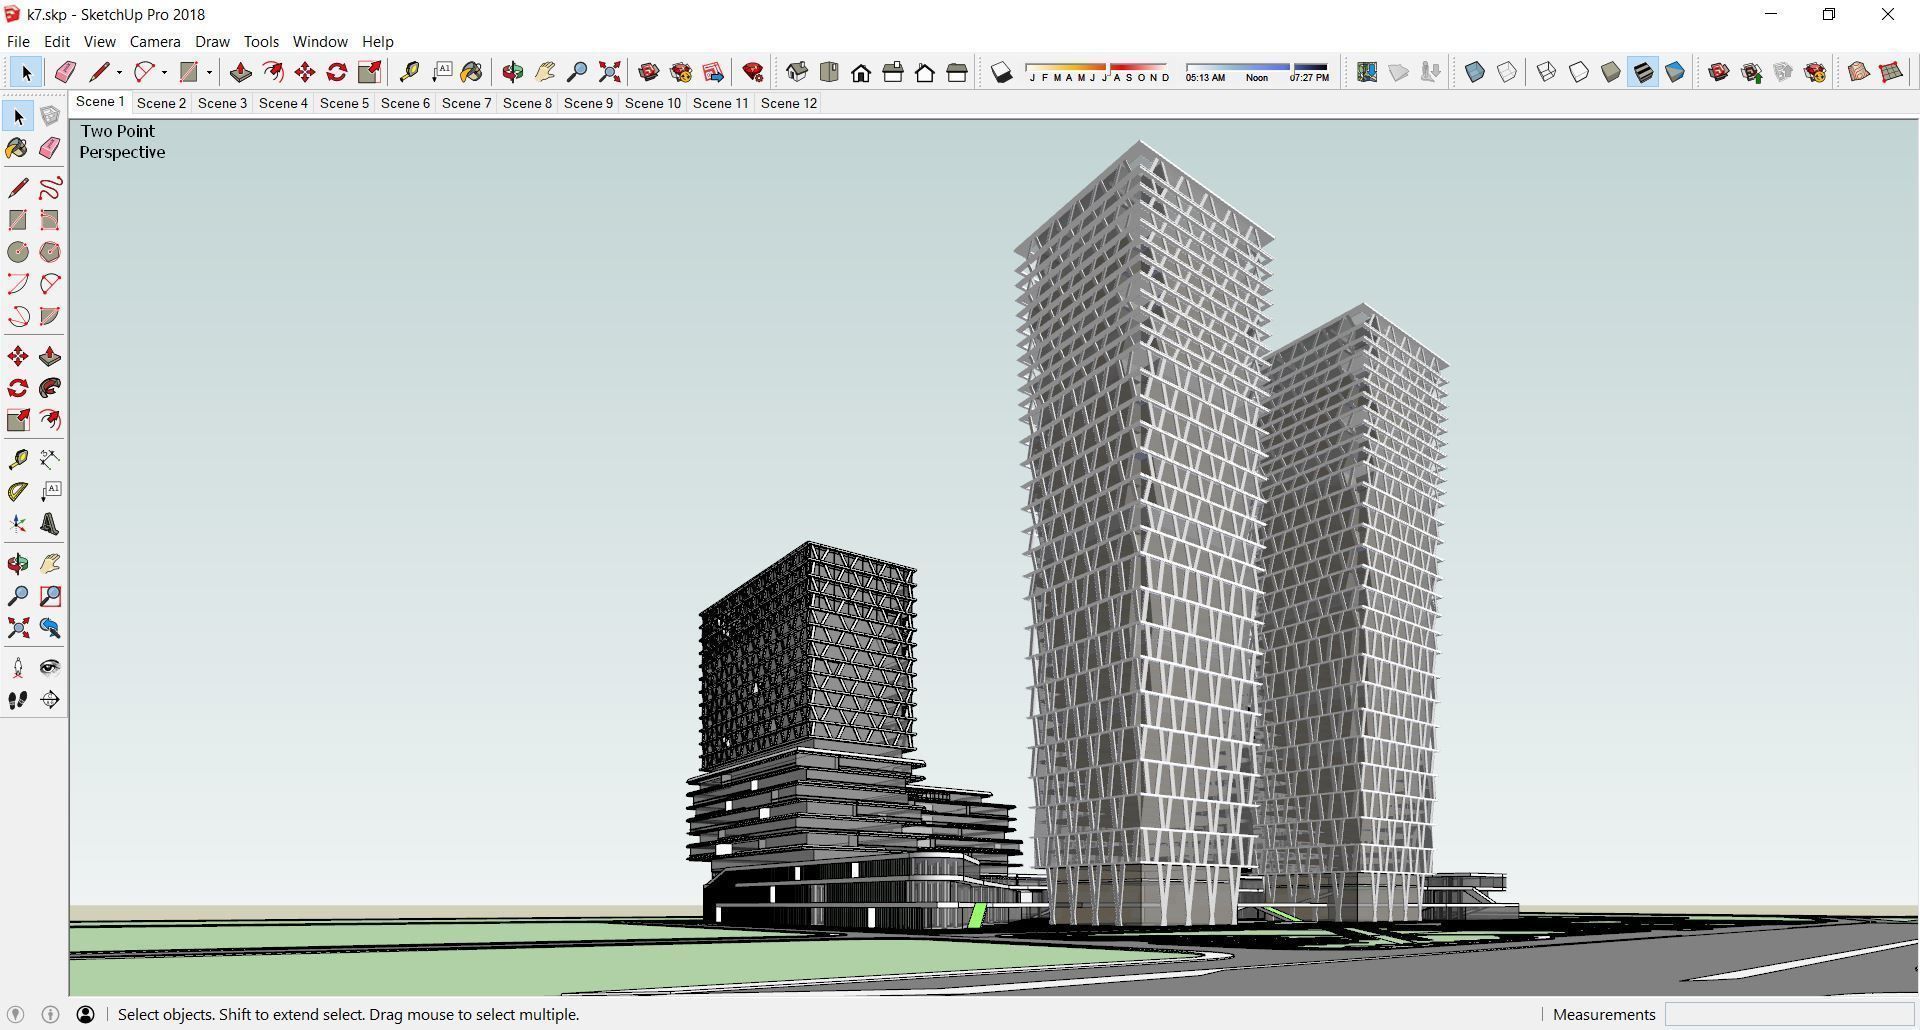Open Extension Warehouse ruby icon
Viewport: 1920px width, 1030px height.
753,72
